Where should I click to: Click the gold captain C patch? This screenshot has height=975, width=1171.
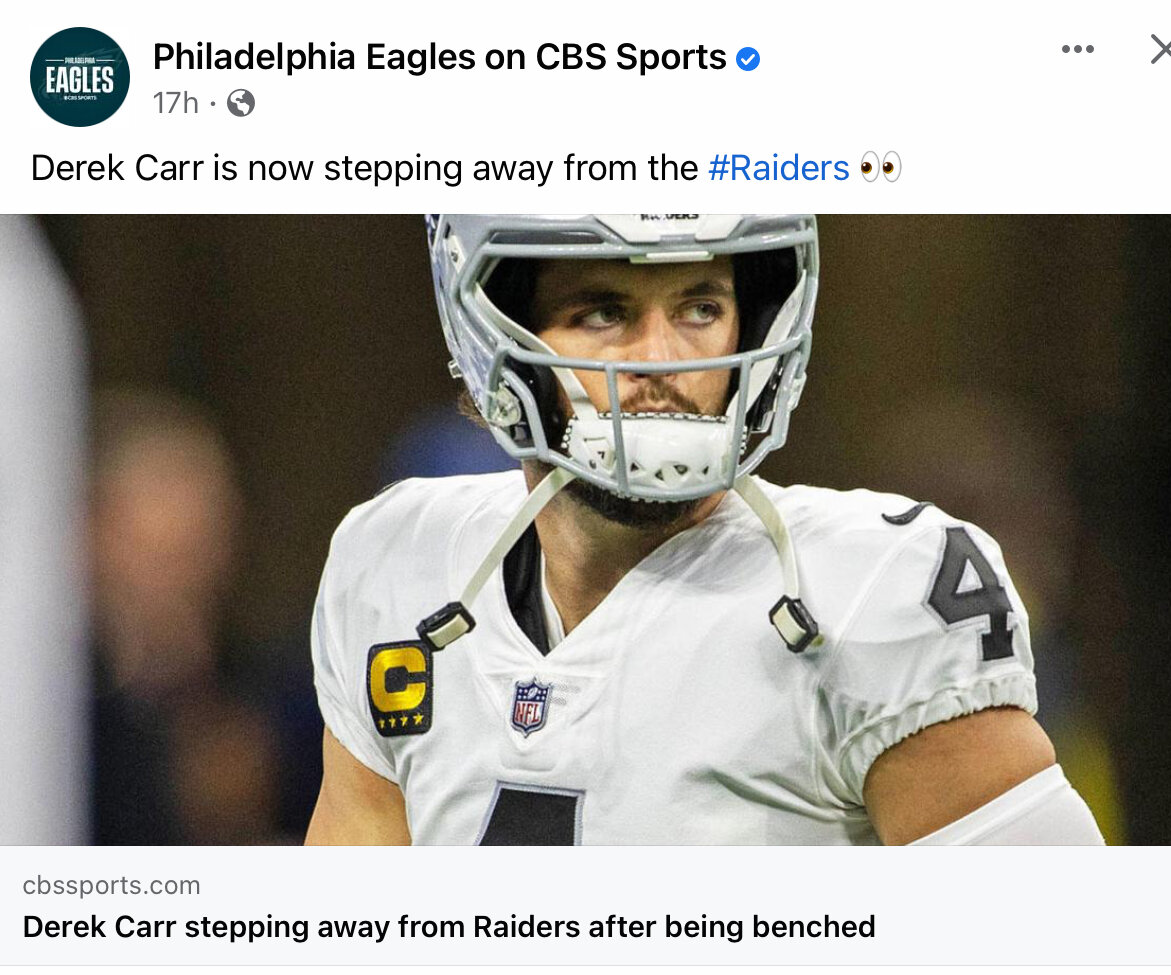[x=400, y=688]
